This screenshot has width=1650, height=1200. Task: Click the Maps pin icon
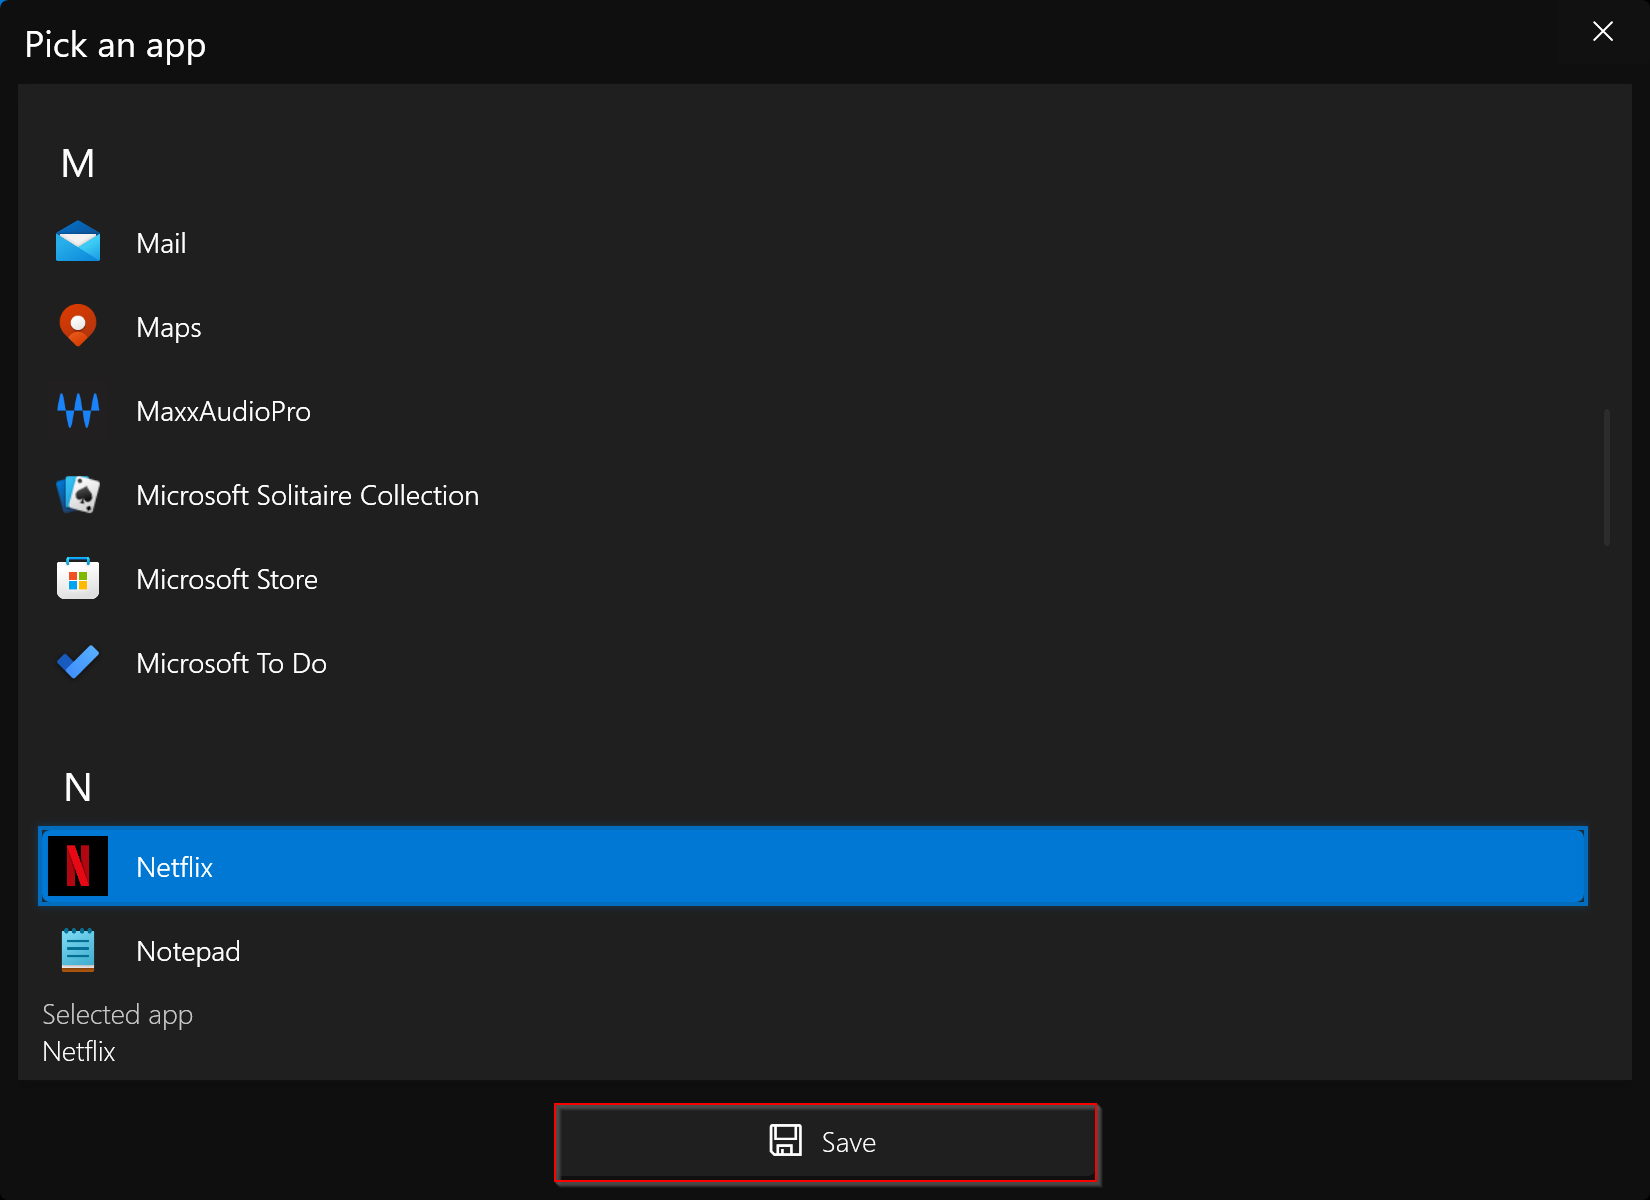(78, 326)
